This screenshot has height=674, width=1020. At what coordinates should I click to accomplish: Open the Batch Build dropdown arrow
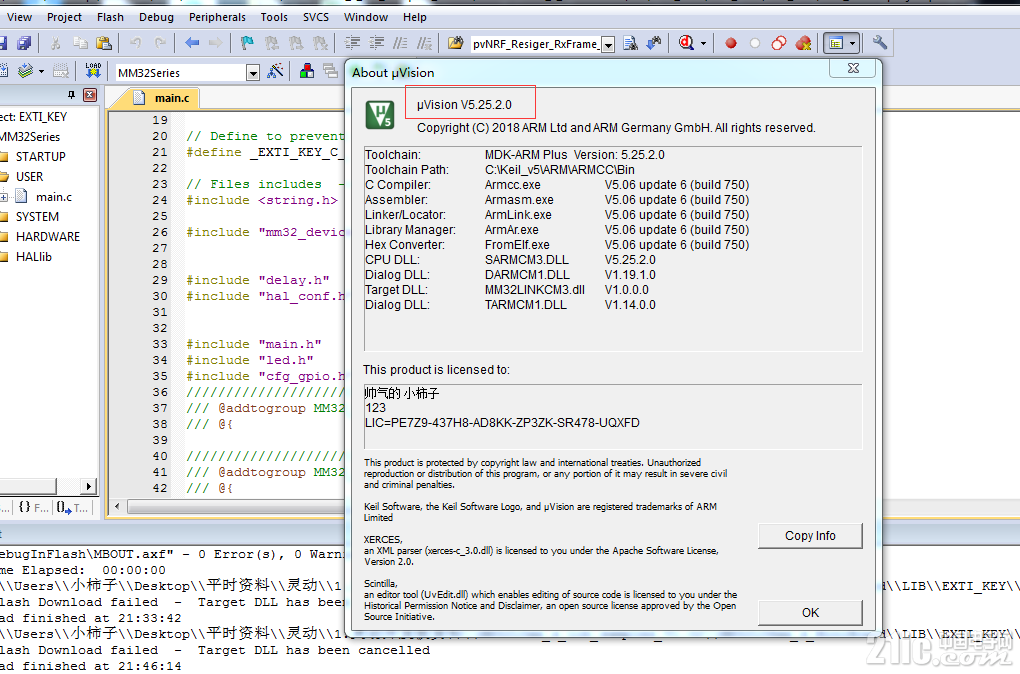pos(42,71)
